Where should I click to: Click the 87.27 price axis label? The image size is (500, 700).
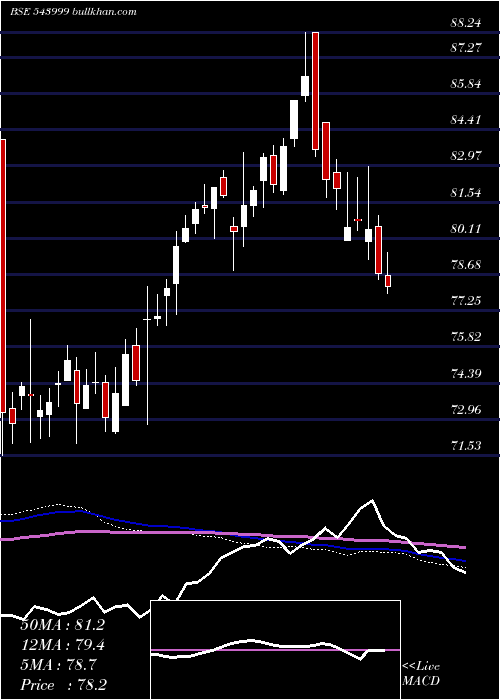pyautogui.click(x=466, y=47)
